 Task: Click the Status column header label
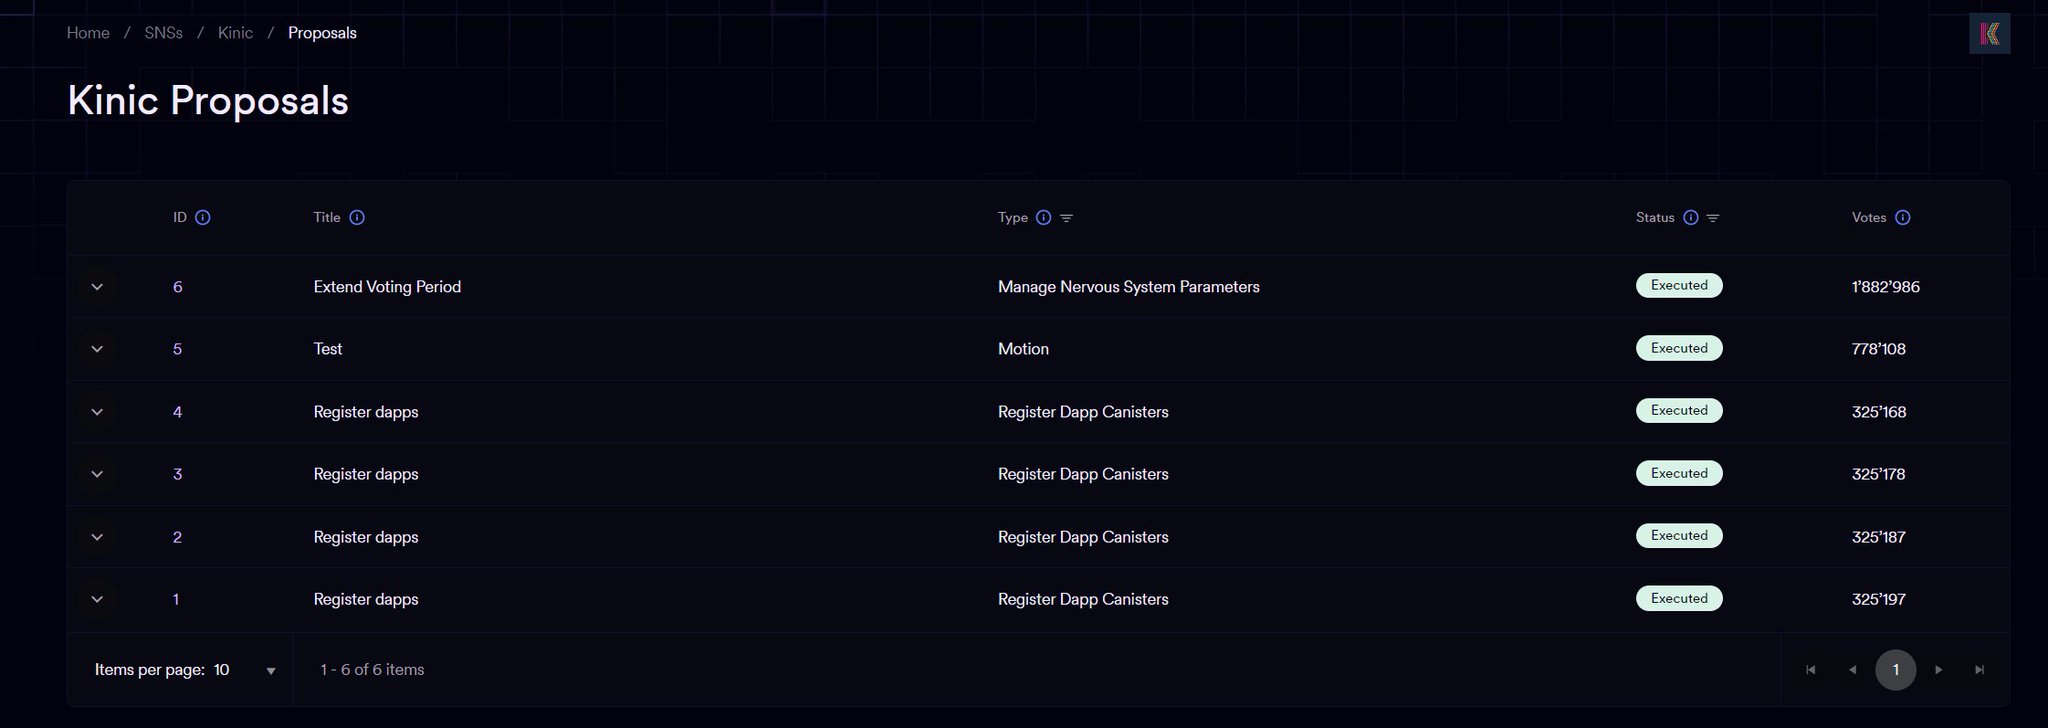(1655, 218)
